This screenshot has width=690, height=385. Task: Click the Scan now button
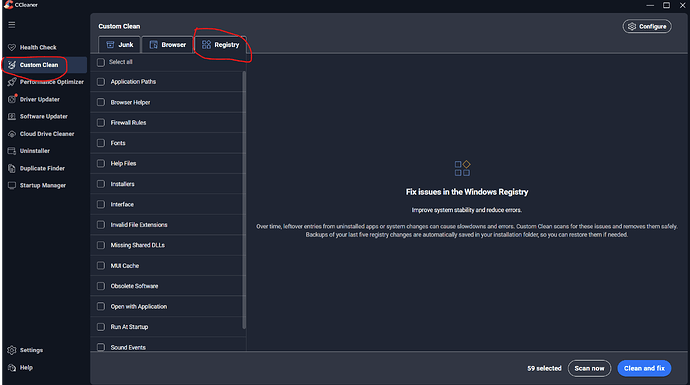[589, 368]
